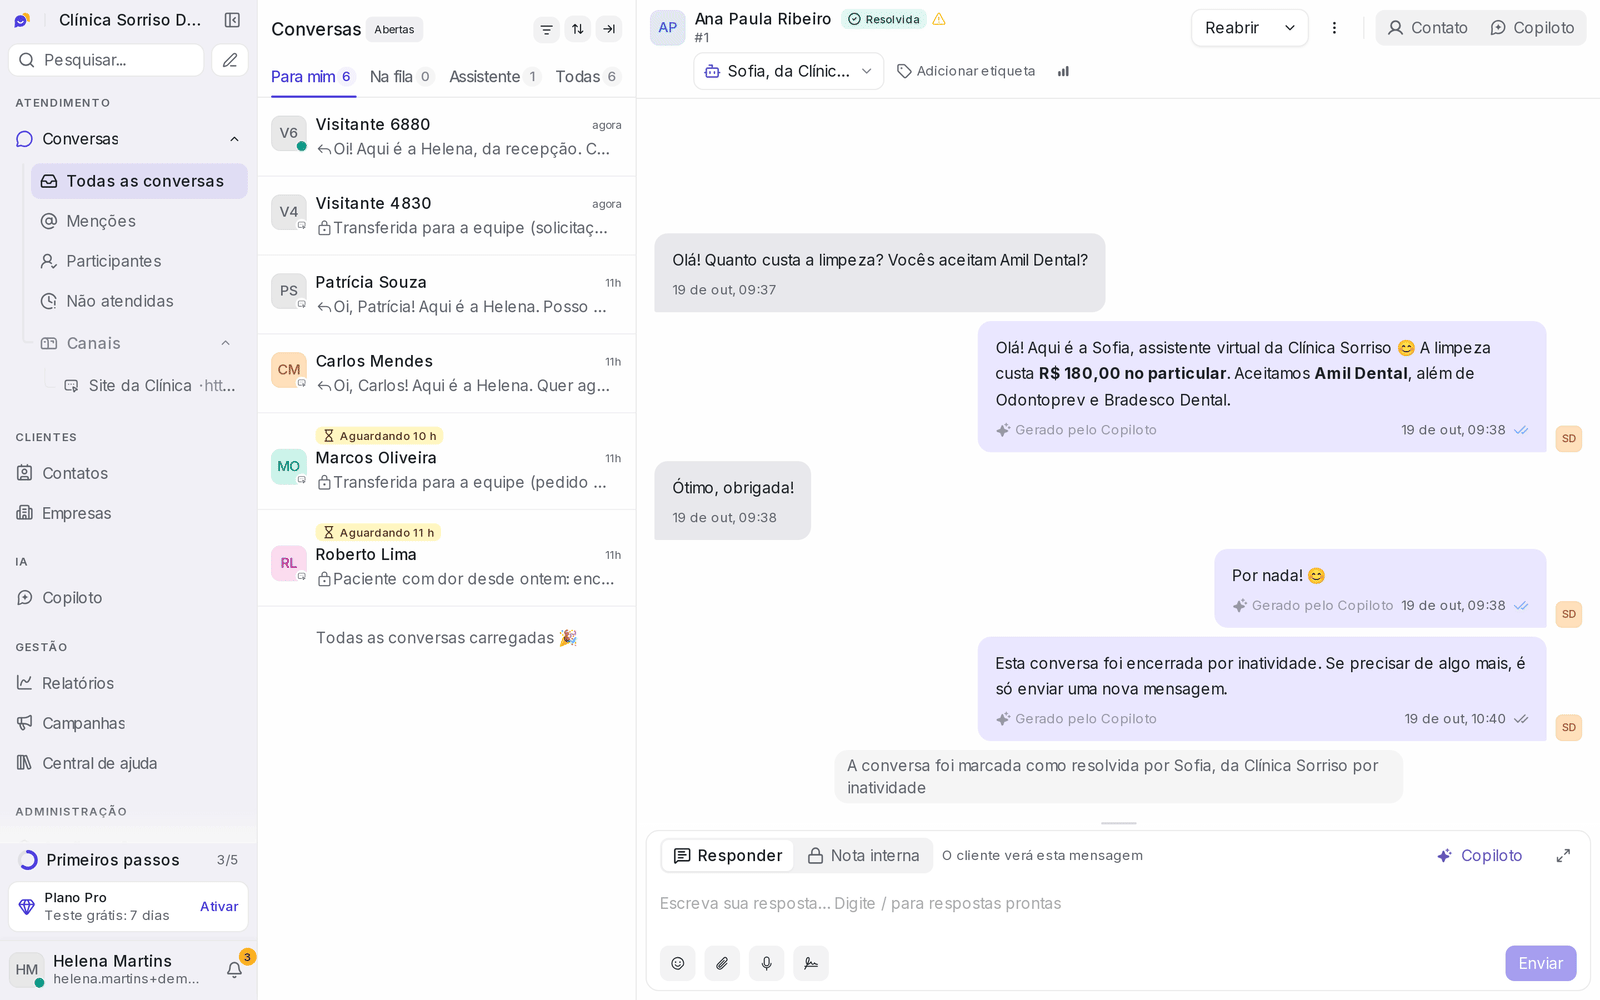Click the Pesquisar search field
1600x1000 pixels.
106,60
